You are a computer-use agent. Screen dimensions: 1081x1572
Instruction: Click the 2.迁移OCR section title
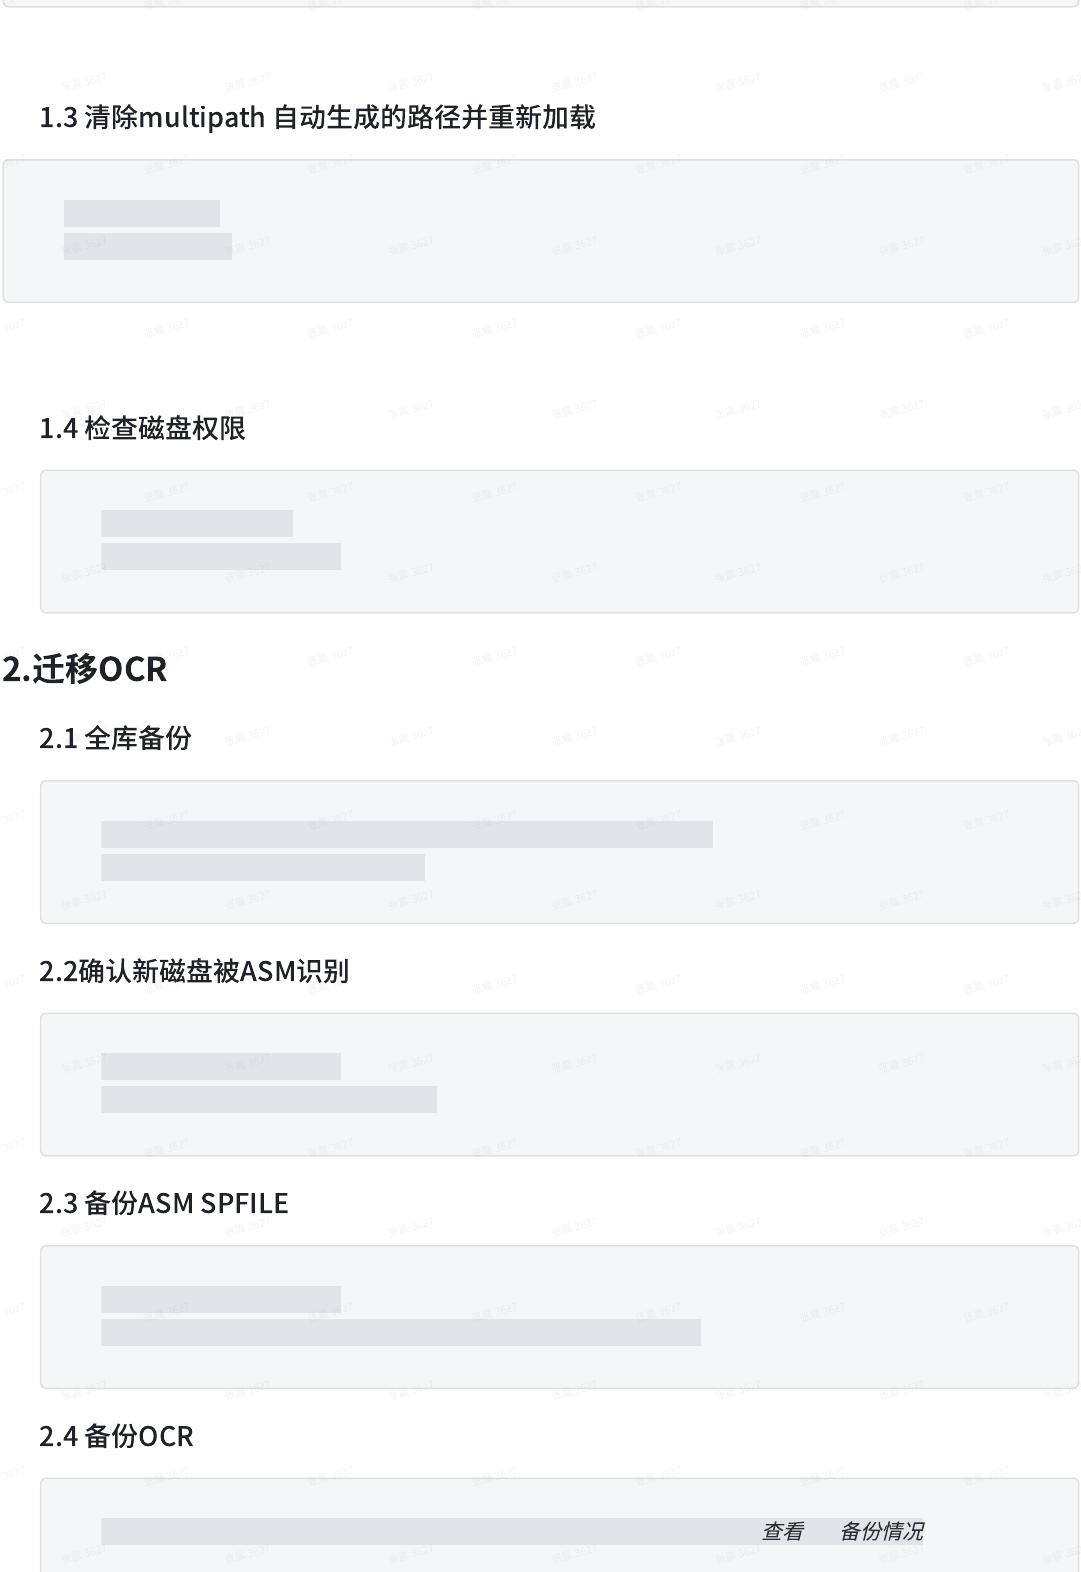(x=84, y=669)
